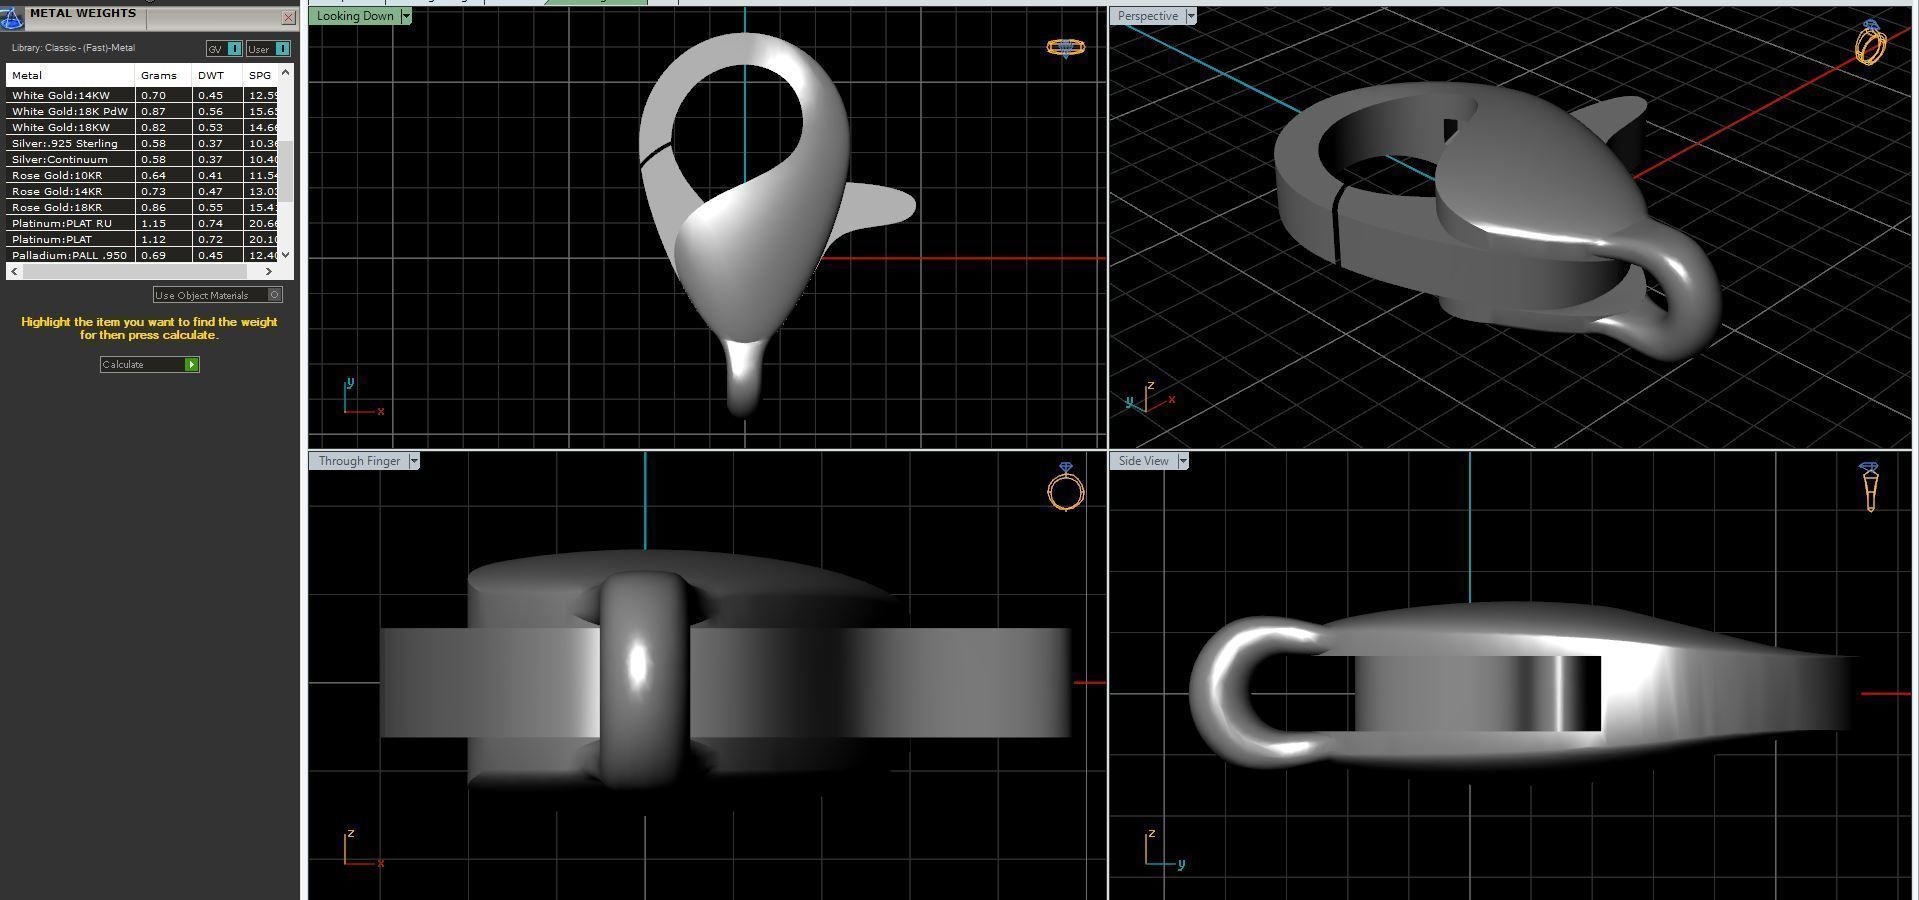
Task: Select the Rose Gold:18KR row
Action: [143, 207]
